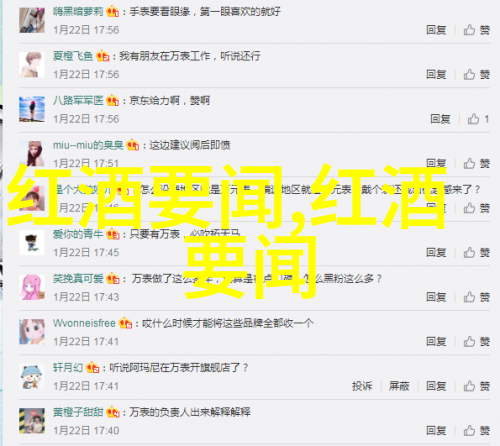500x446 pixels.
Task: Thumbs-up 黄橙子甜甜's comment
Action: (x=476, y=431)
